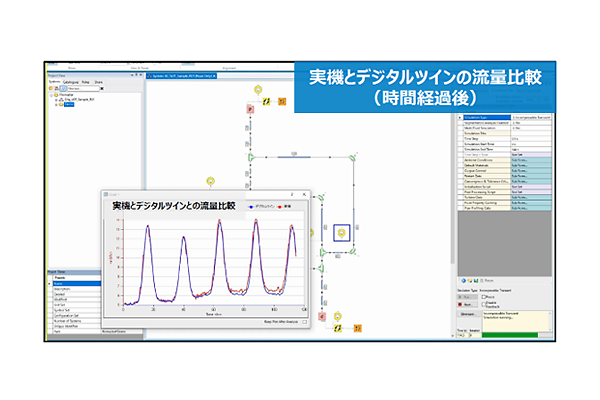The width and height of the screenshot is (600, 400).
Task: Switch to the Roles tab in Project View
Action: pos(86,82)
